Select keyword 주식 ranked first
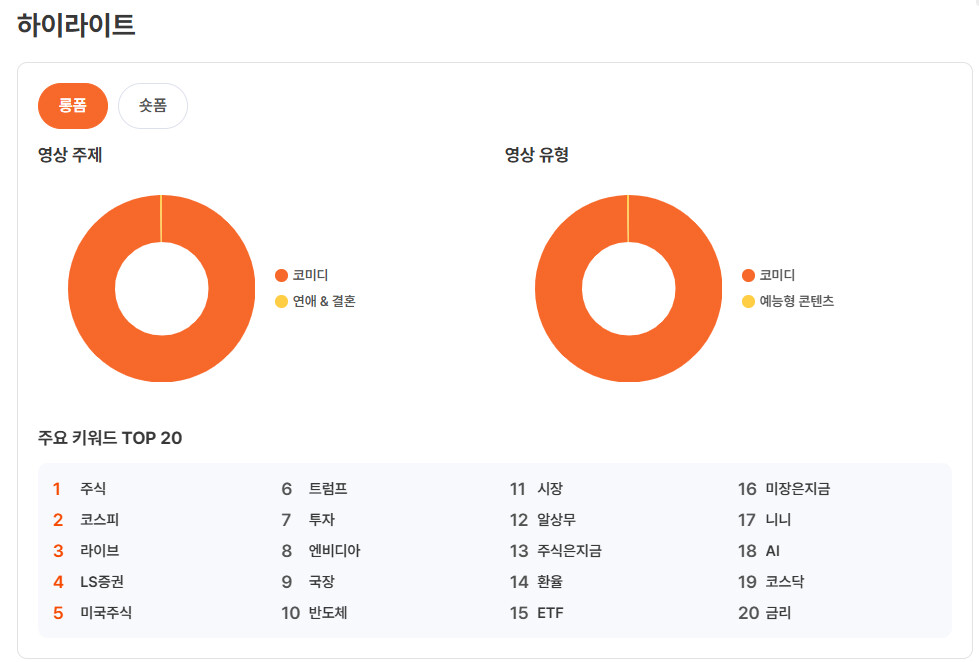 93,488
